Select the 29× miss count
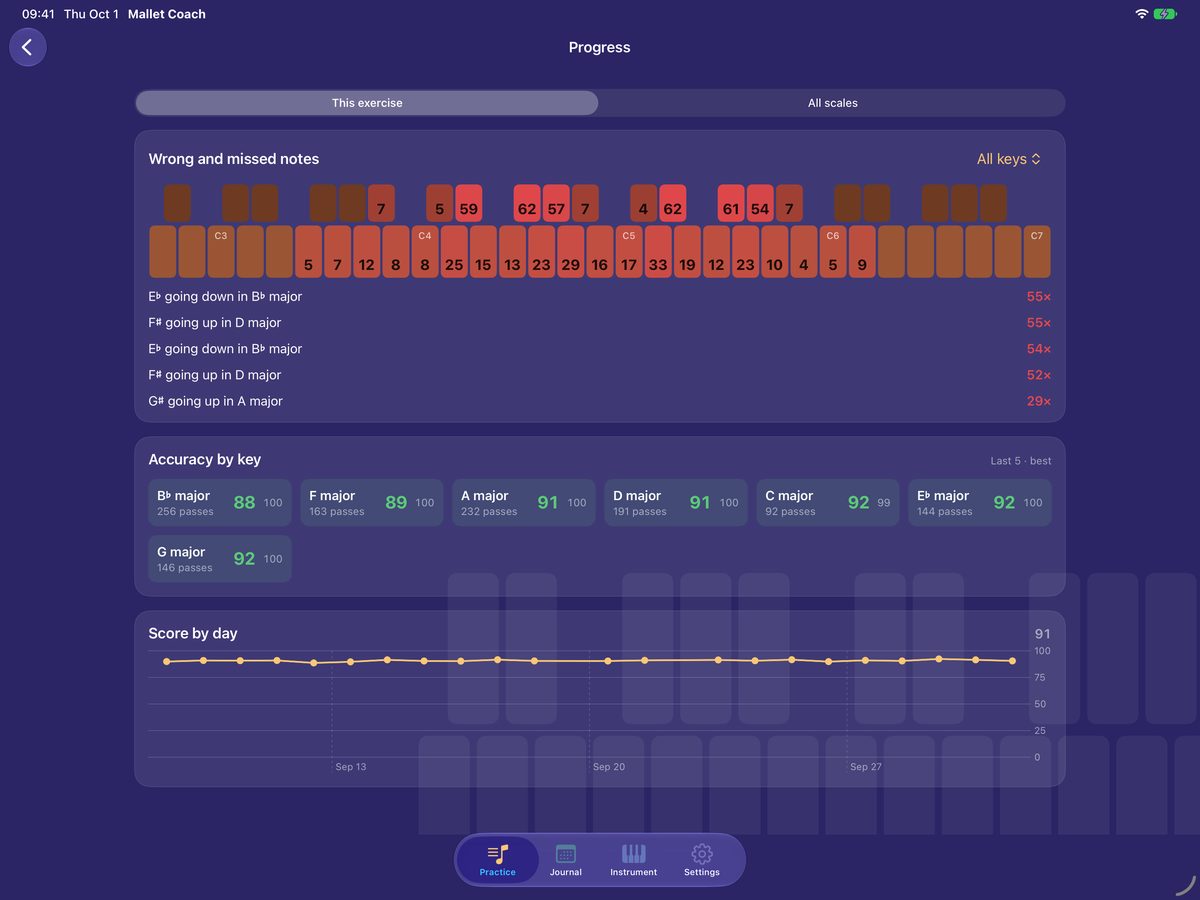Viewport: 1200px width, 900px height. coord(1039,401)
